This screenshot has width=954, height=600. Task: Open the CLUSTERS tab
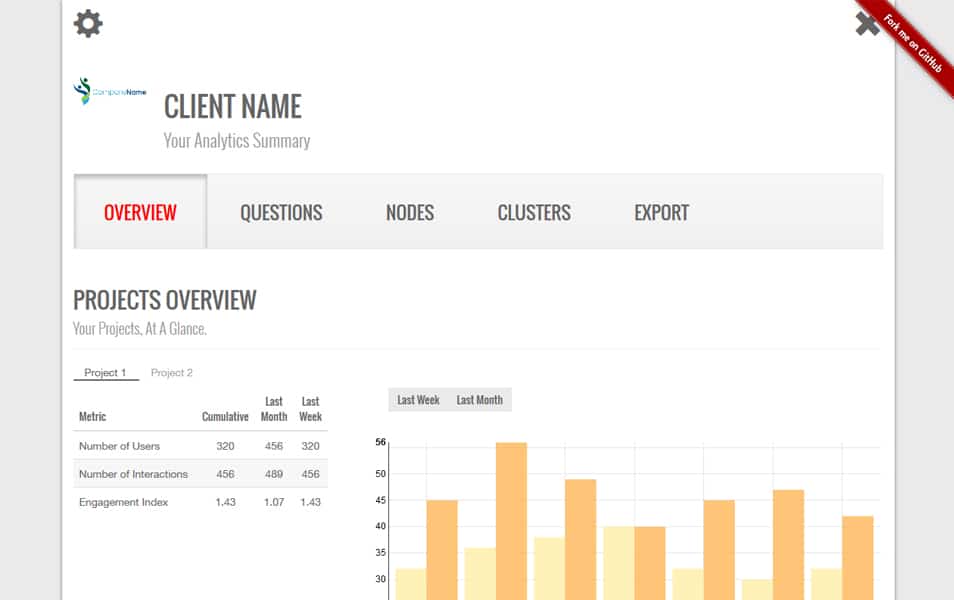tap(533, 212)
